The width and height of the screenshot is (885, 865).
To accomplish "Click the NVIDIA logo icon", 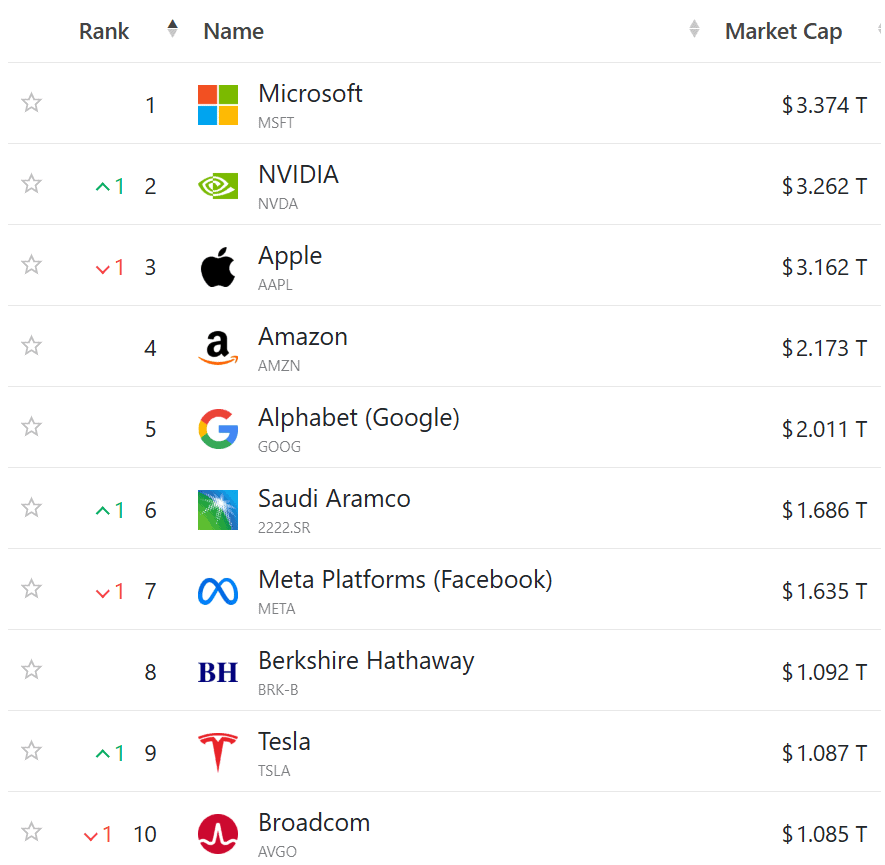I will pos(218,186).
